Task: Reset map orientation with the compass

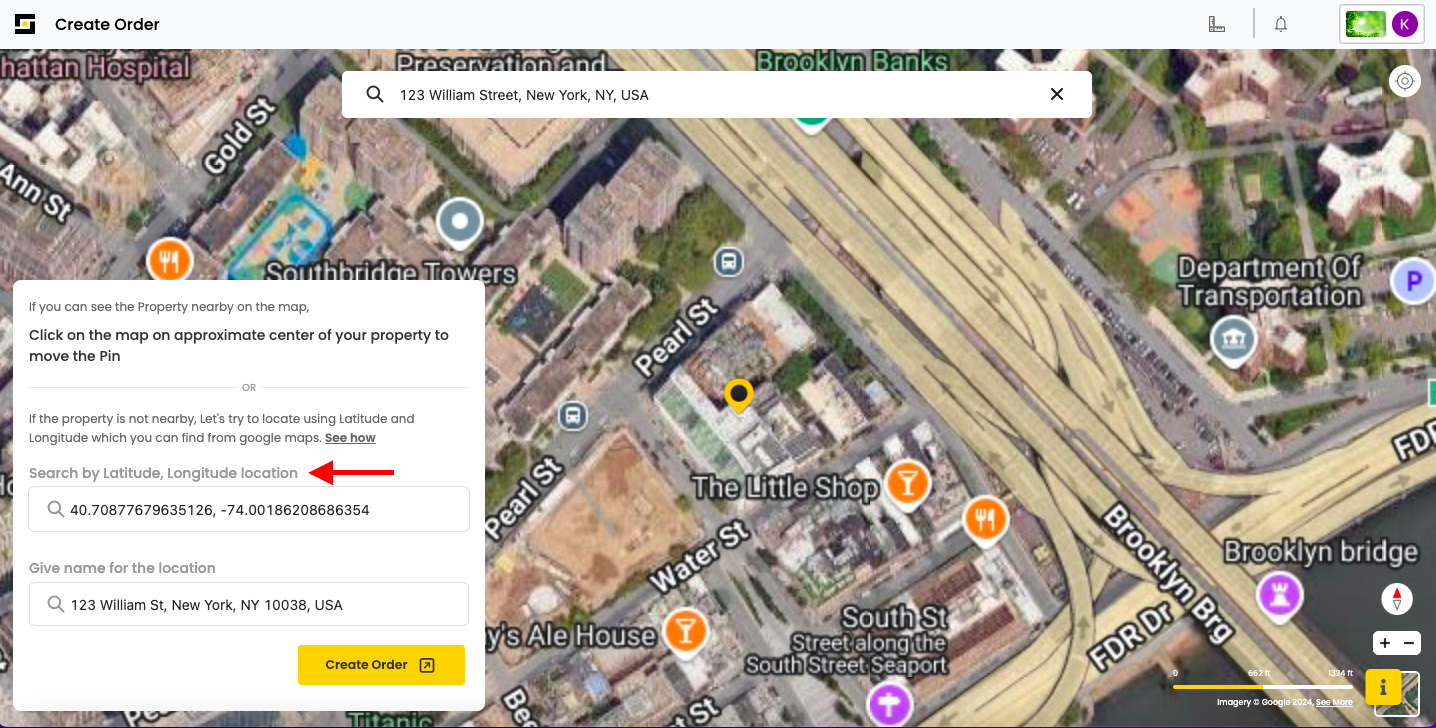Action: (1397, 599)
